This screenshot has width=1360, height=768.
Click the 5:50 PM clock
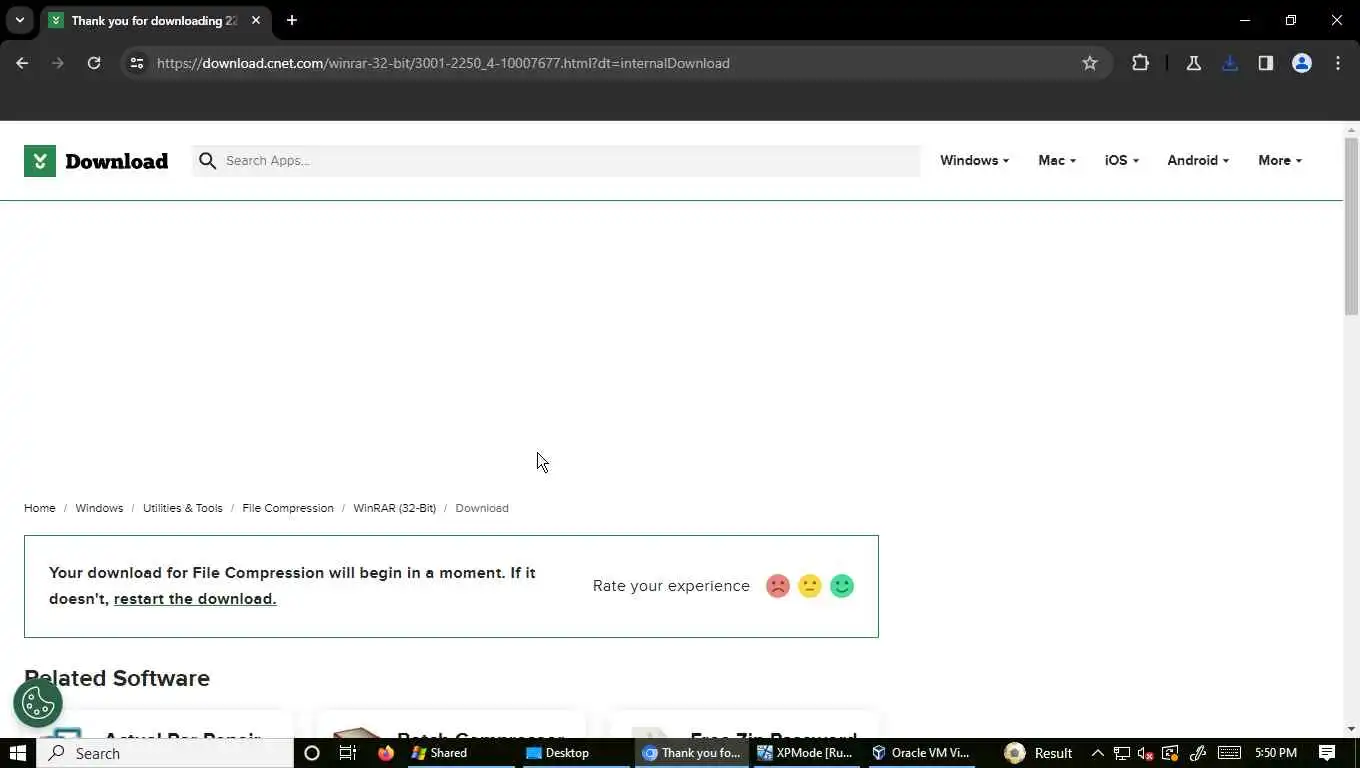[1275, 753]
